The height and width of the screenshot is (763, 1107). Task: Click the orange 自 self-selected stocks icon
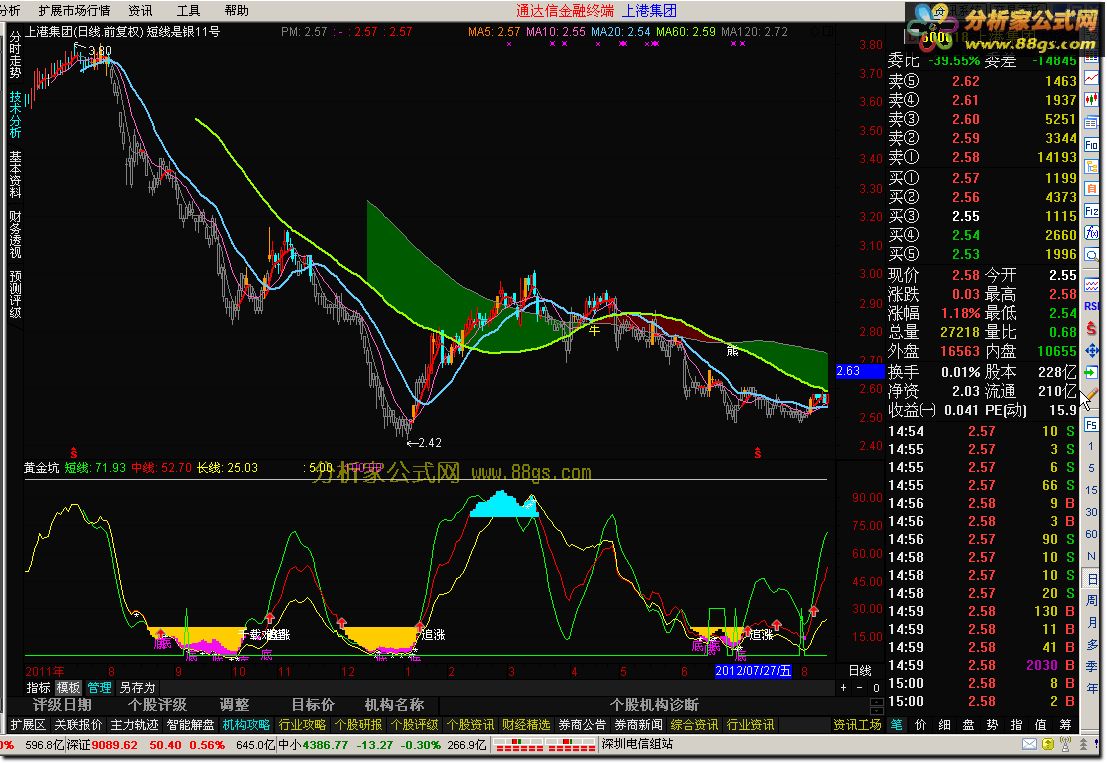1091,188
